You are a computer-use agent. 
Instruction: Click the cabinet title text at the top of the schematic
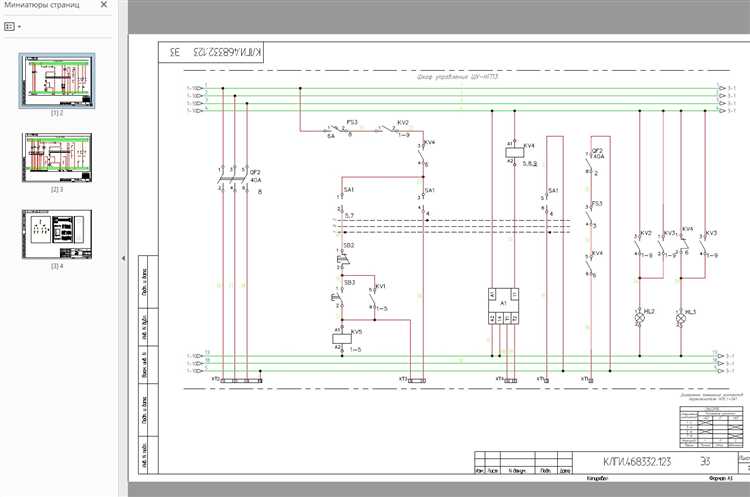458,77
